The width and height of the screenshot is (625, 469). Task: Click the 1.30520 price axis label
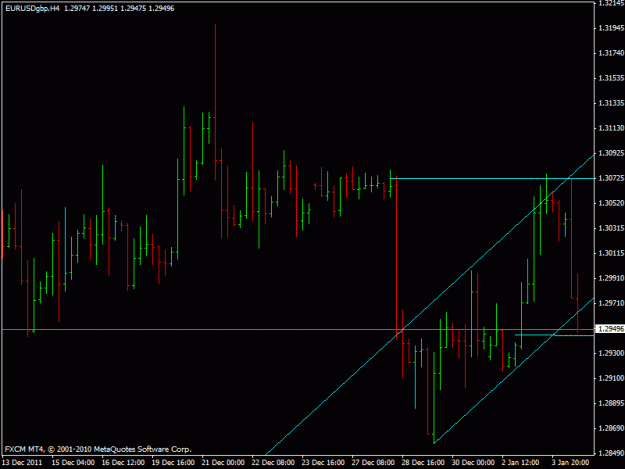(611, 203)
